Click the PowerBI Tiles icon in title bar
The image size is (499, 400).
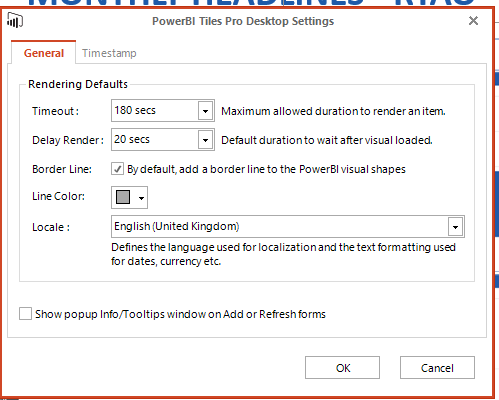coord(15,20)
